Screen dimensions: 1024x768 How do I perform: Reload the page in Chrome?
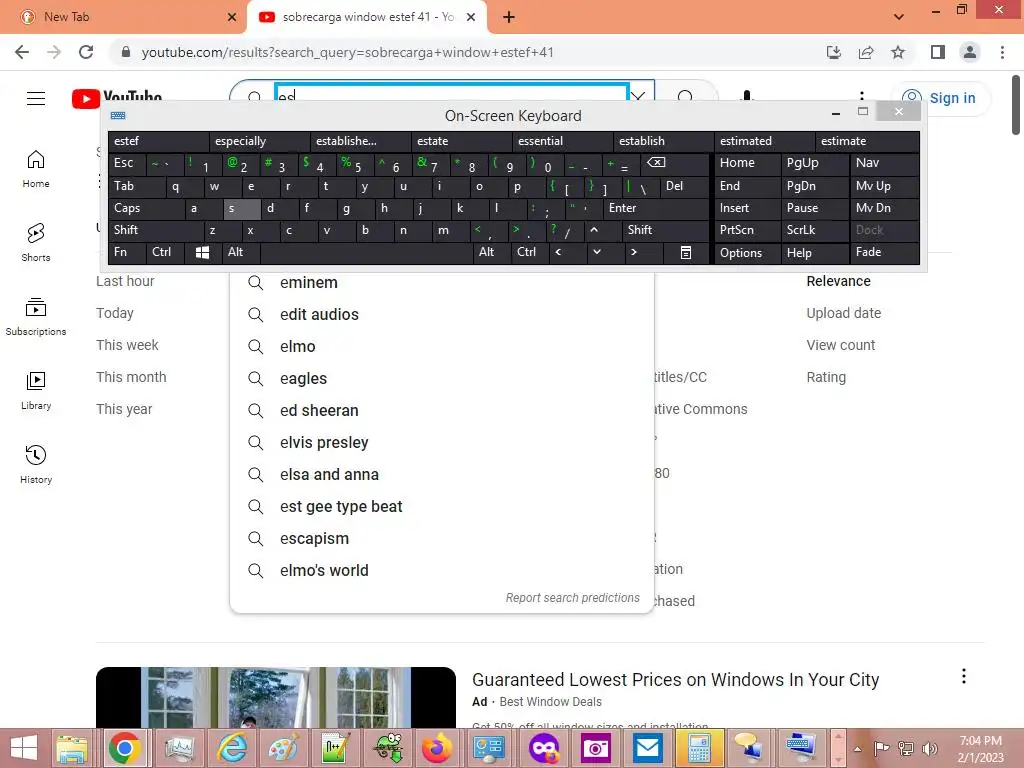86,52
